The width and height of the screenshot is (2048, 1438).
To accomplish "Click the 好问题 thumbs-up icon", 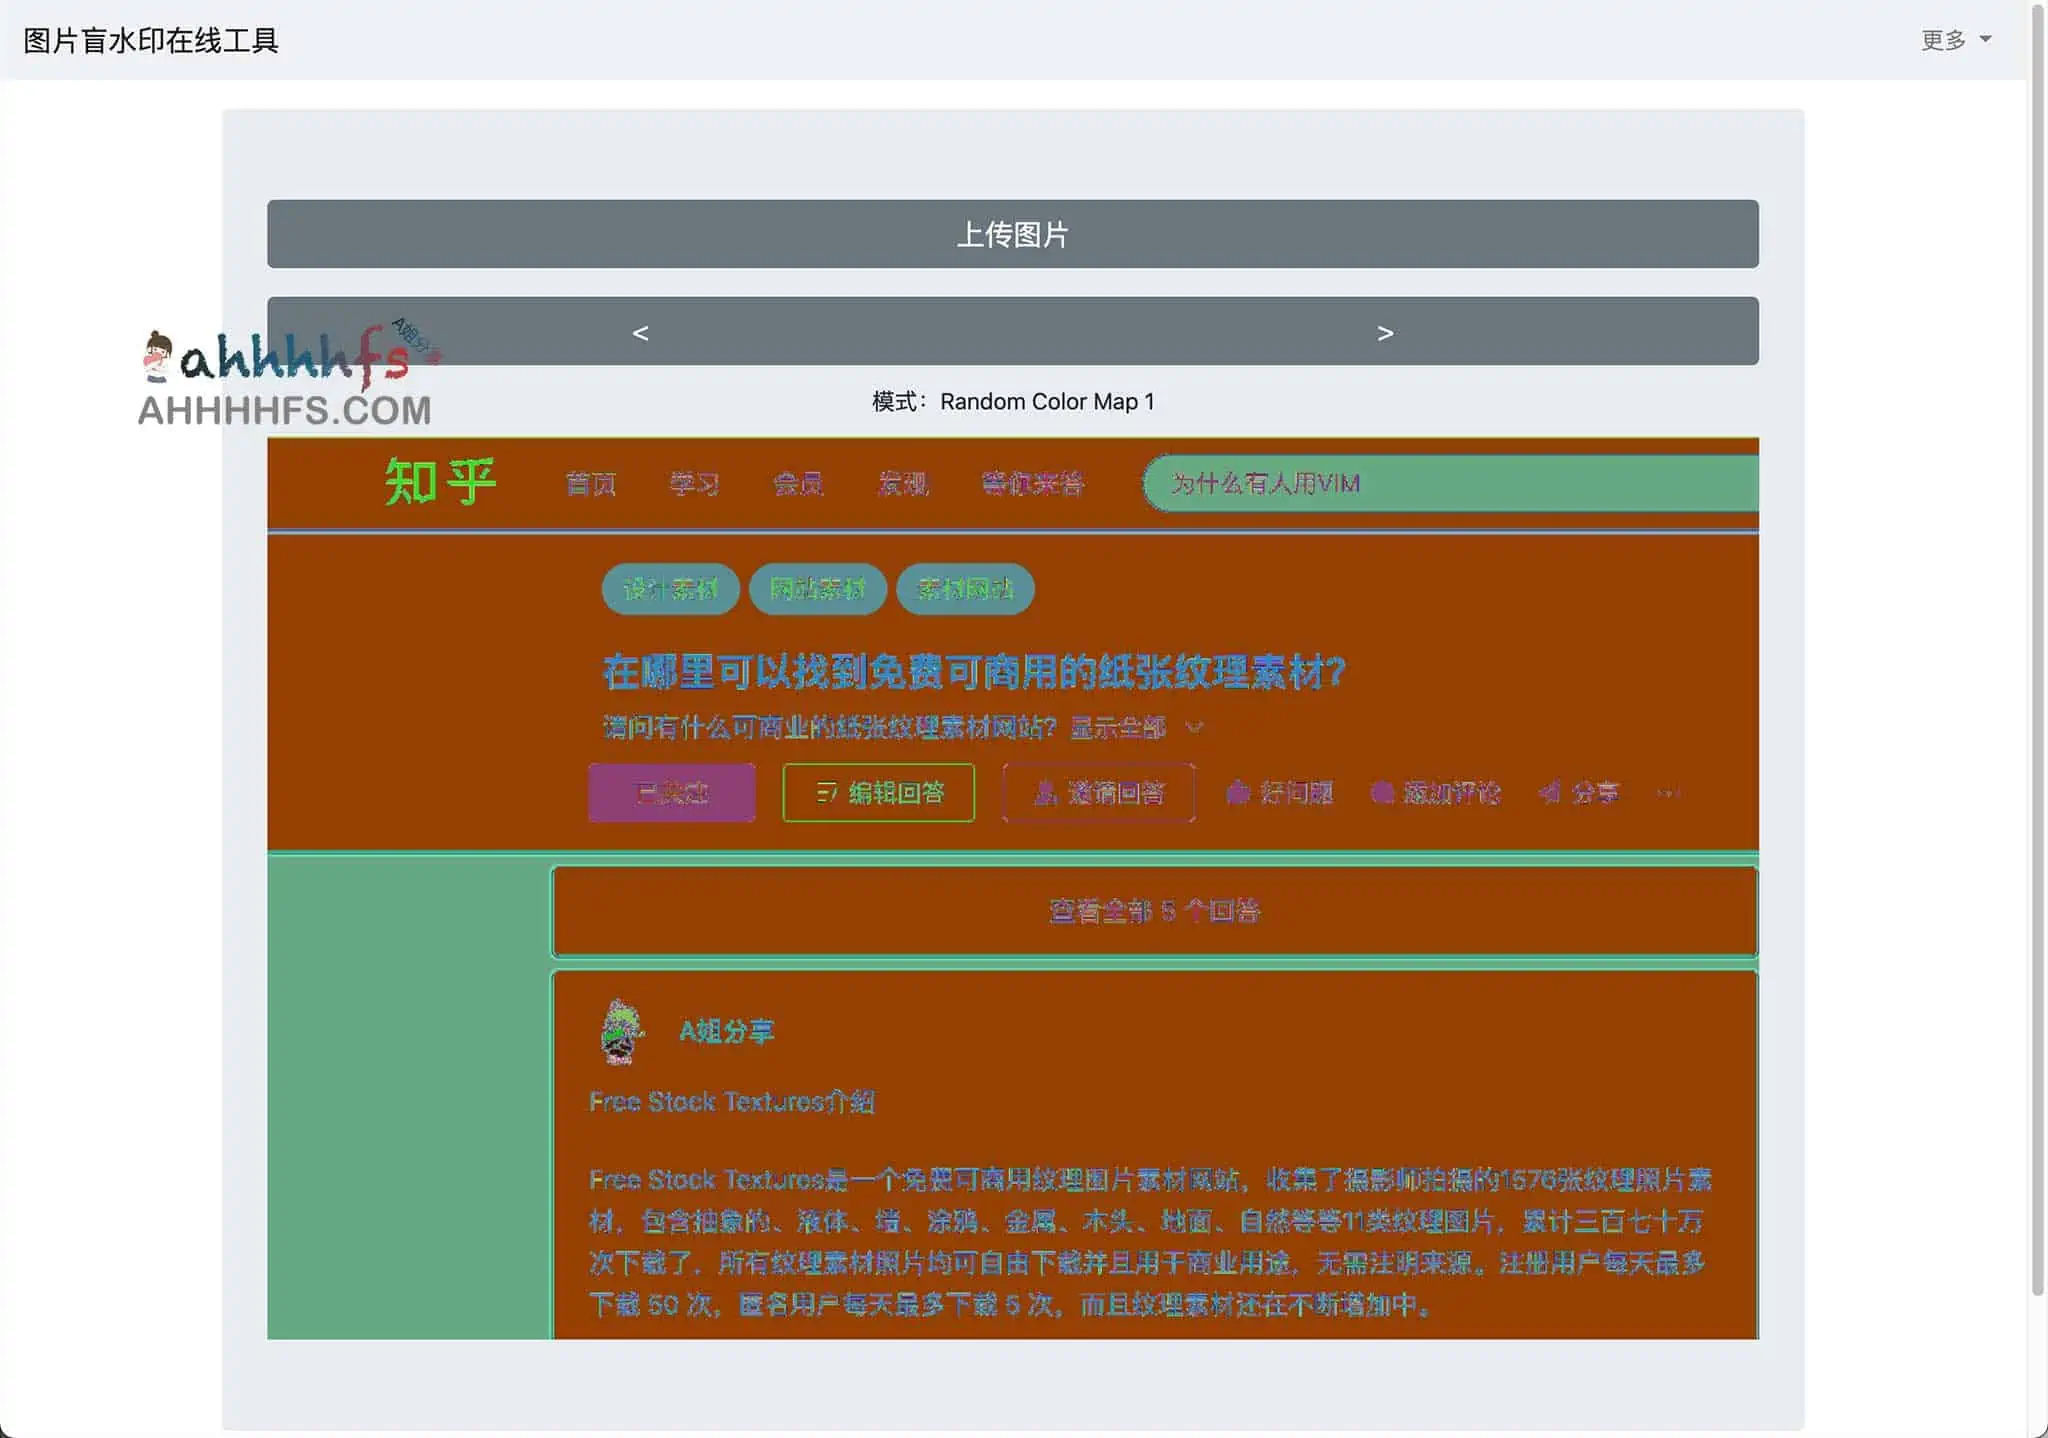I will (1238, 793).
